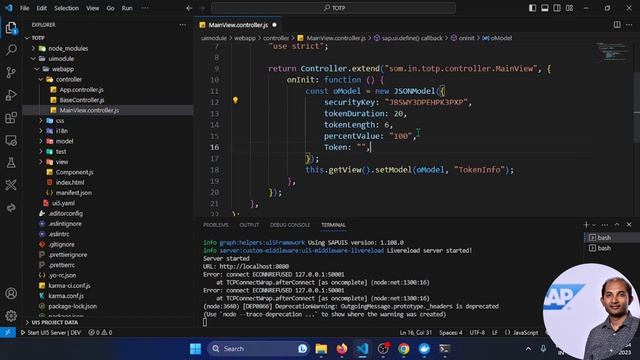The width and height of the screenshot is (640, 360).
Task: Open the Remote Explorer view
Action: tap(11, 140)
